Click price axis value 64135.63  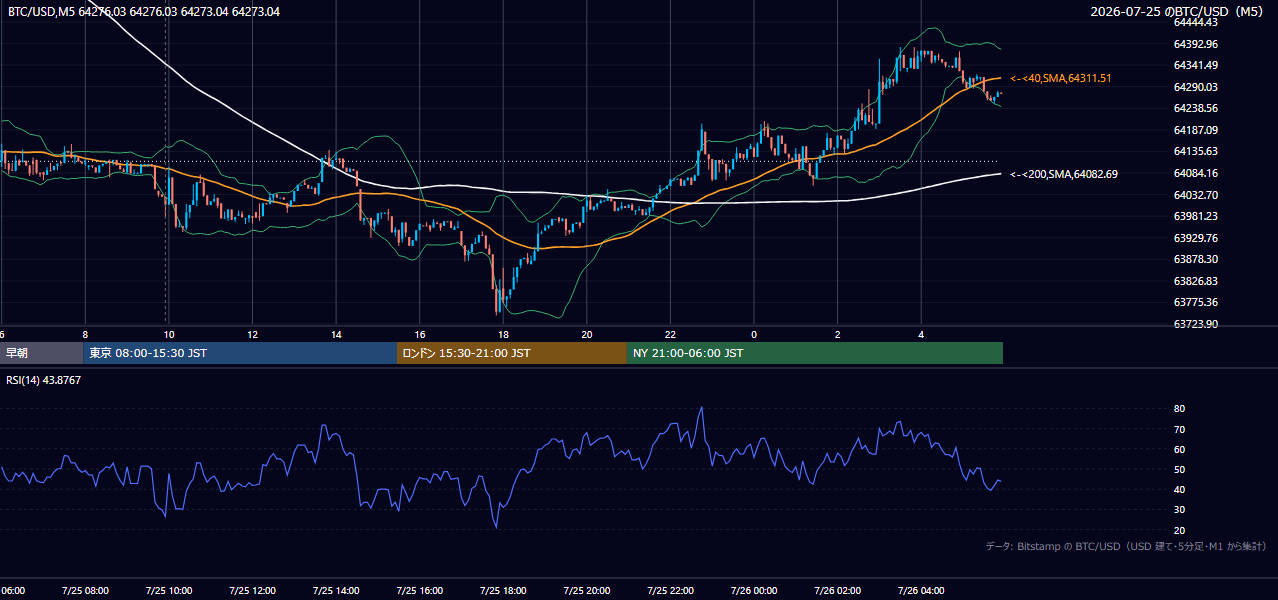tap(1195, 151)
